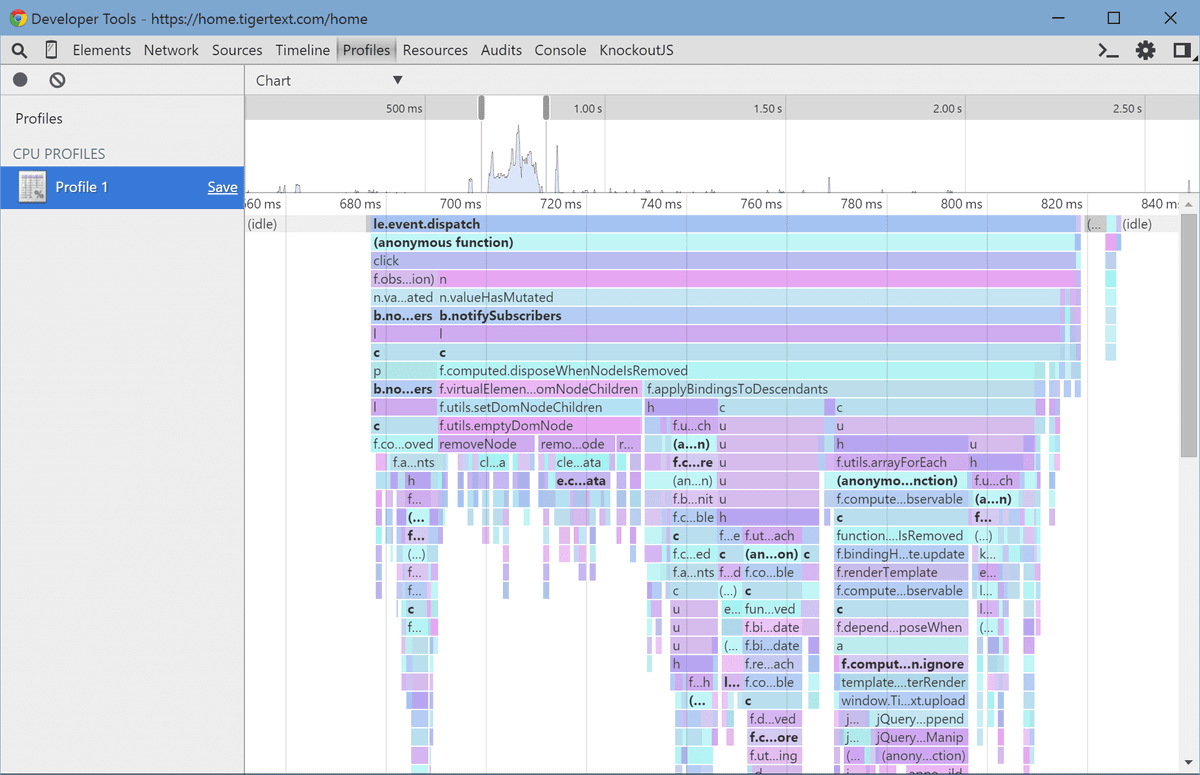Screen dimensions: 1200x775
Task: Click the 1.00 s overview marker
Action: 586,108
